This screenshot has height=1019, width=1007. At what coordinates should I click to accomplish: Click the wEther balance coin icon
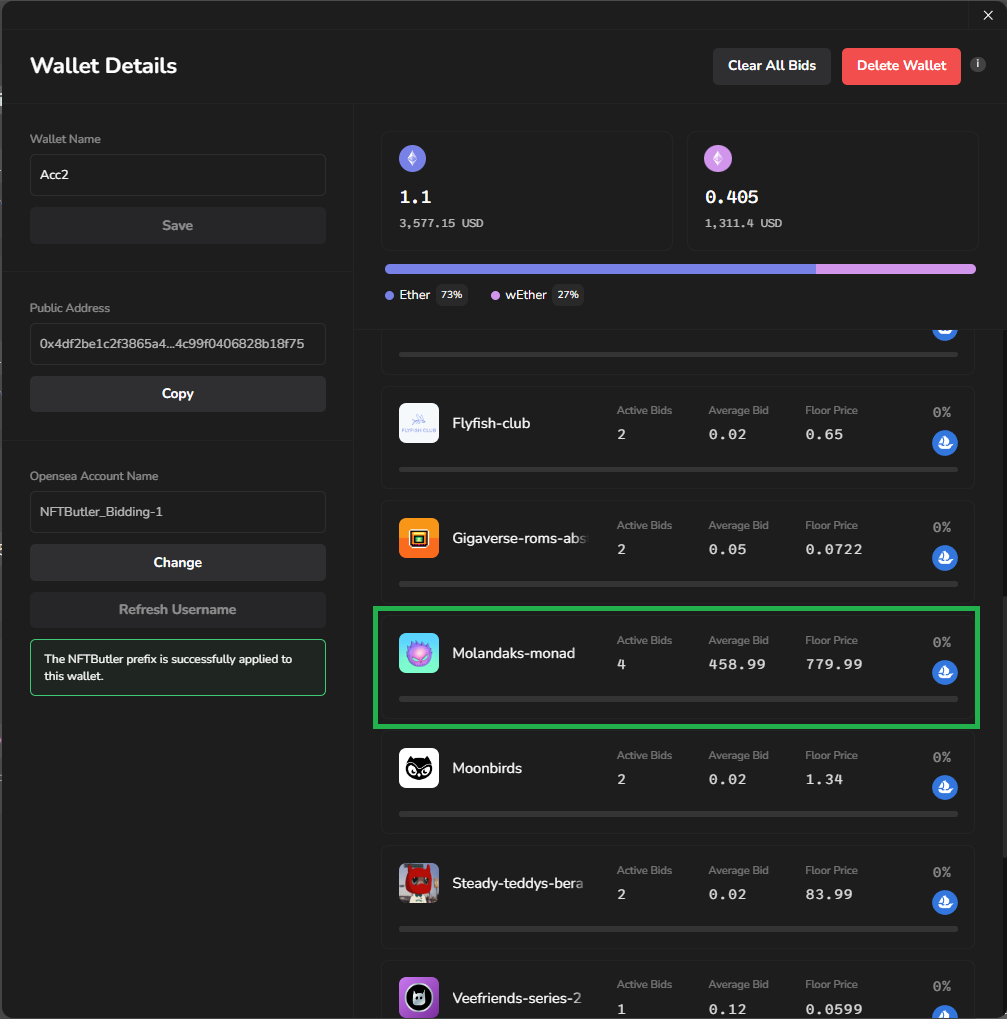pos(718,158)
